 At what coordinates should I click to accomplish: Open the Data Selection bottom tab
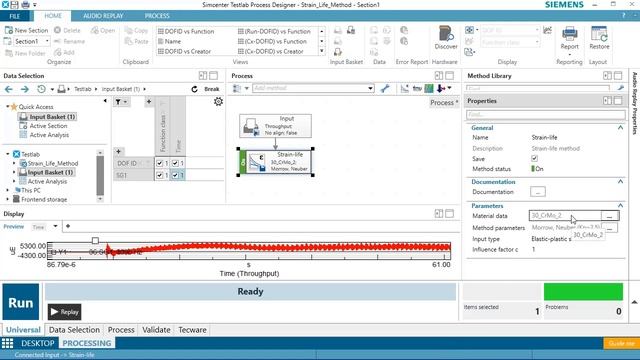[x=74, y=330]
